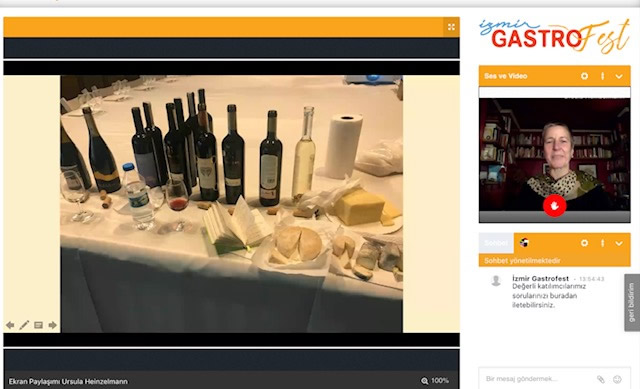The height and width of the screenshot is (389, 640).
Task: Click the red raise-hand button
Action: (x=554, y=206)
